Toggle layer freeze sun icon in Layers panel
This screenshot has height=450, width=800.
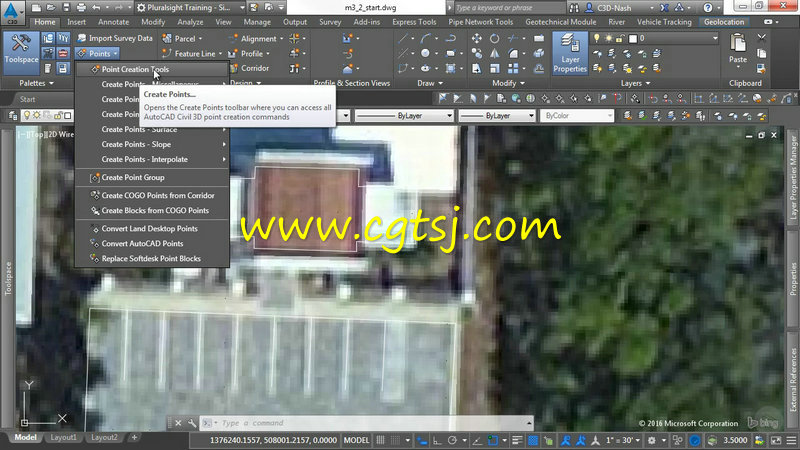coord(608,38)
